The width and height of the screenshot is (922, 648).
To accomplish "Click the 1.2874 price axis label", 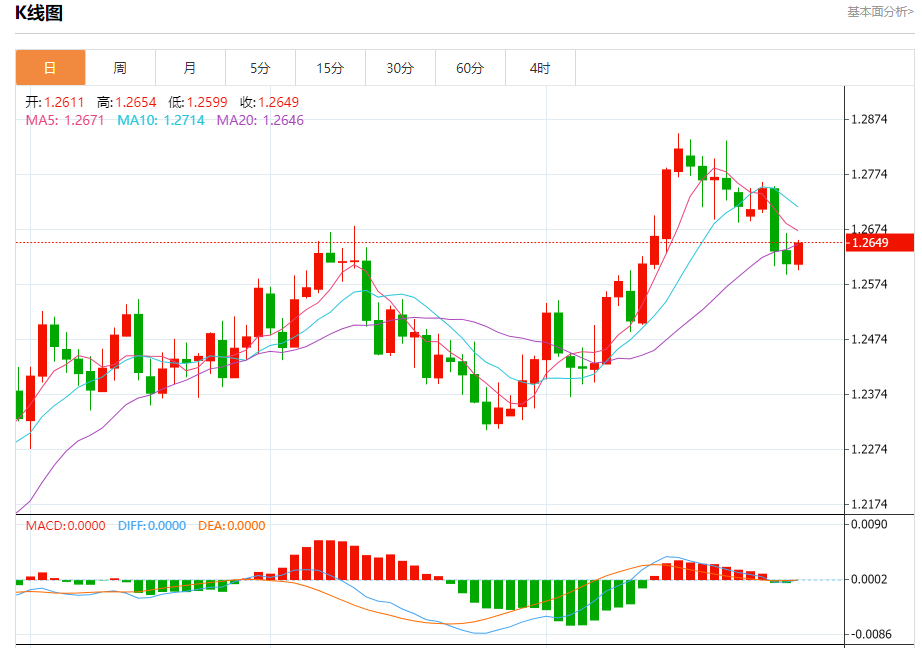I will point(869,119).
